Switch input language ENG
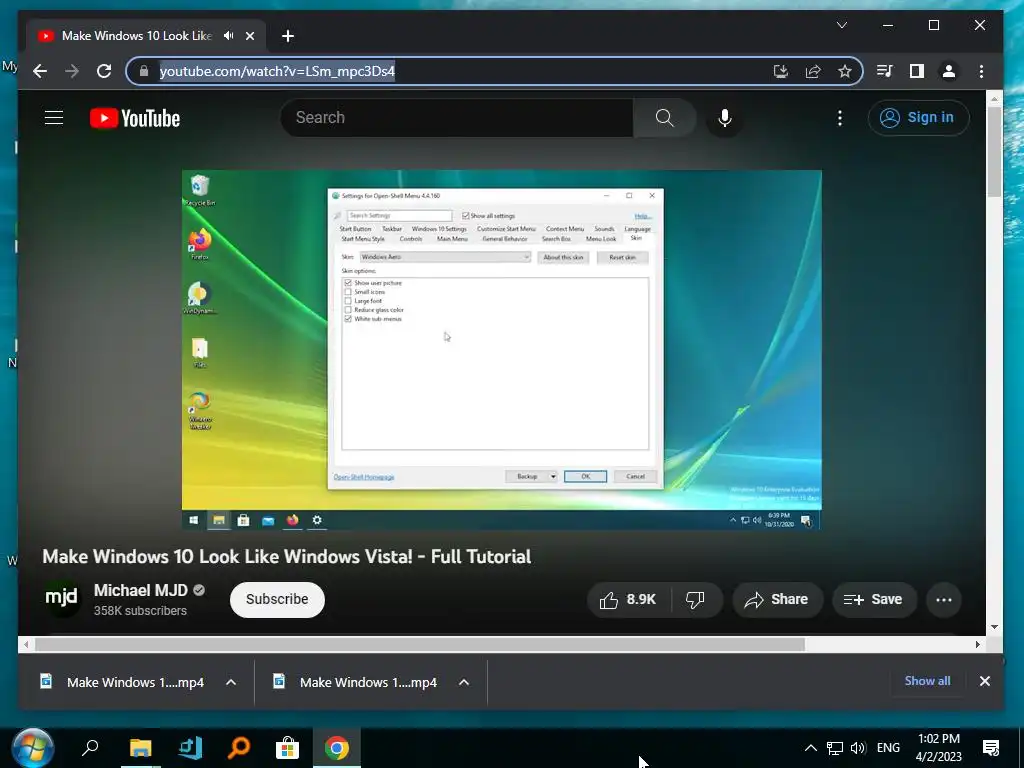The height and width of the screenshot is (768, 1024). 888,748
